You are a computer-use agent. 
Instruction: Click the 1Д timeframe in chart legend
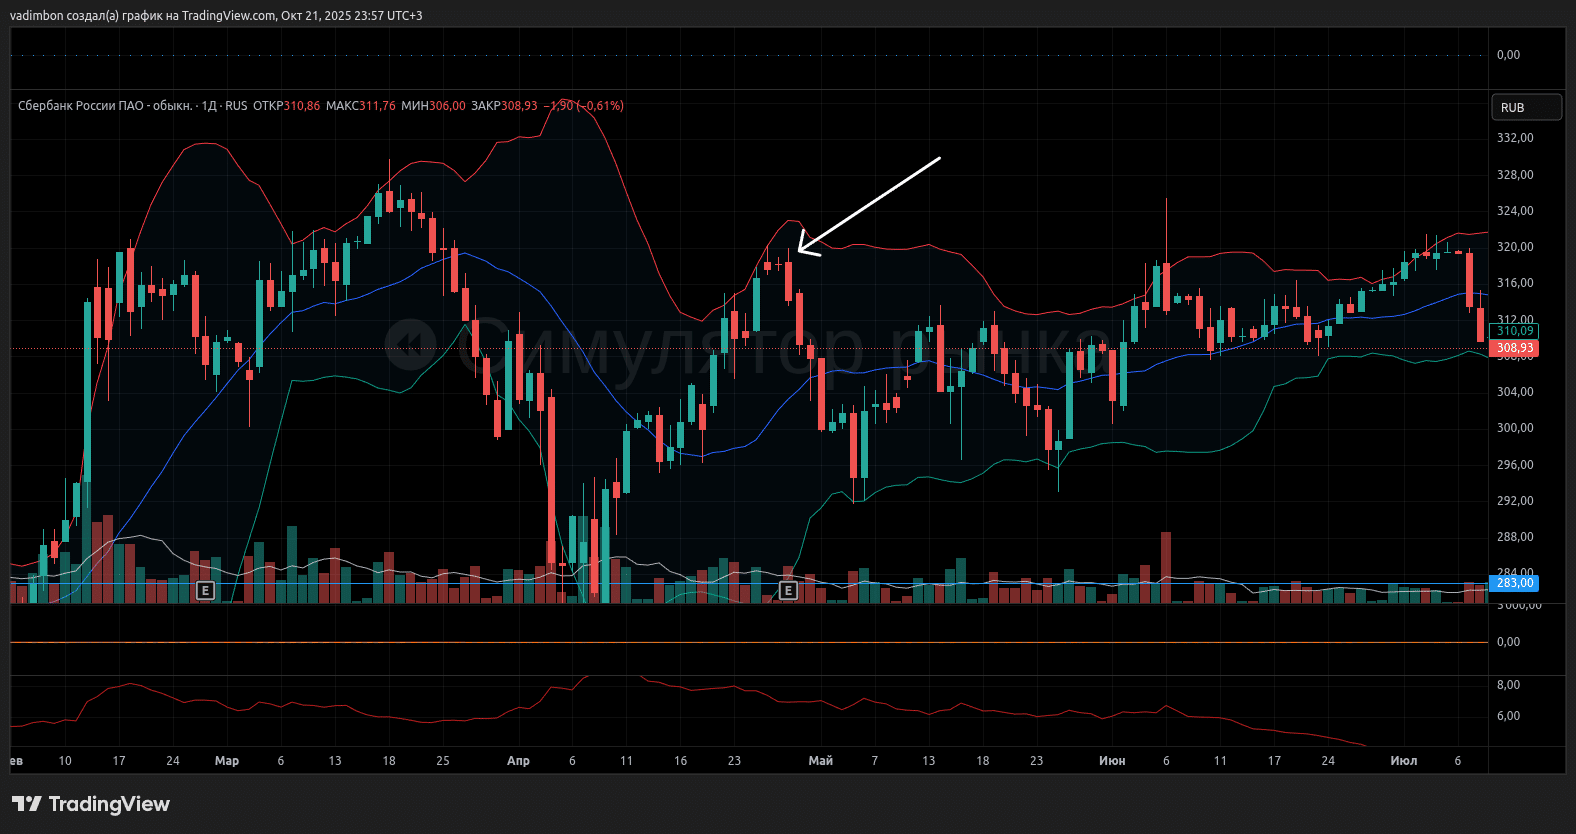(209, 106)
